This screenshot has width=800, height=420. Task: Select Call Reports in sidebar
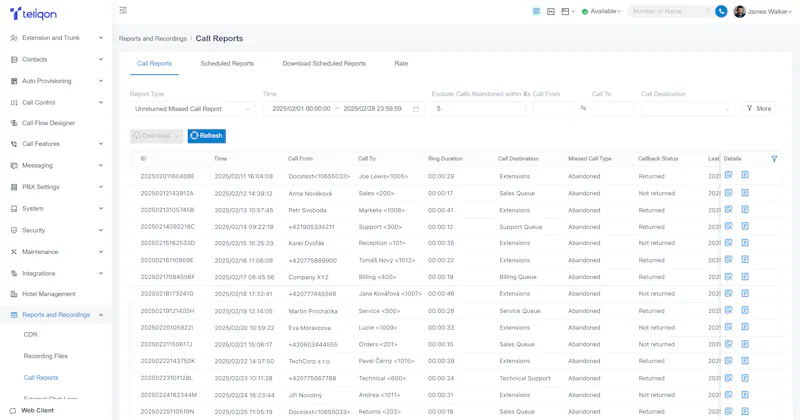41,378
